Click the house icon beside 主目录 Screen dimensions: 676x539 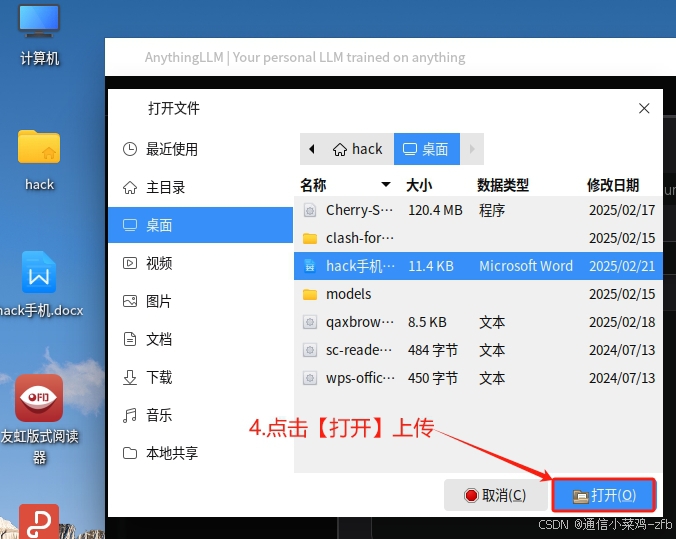tap(130, 188)
